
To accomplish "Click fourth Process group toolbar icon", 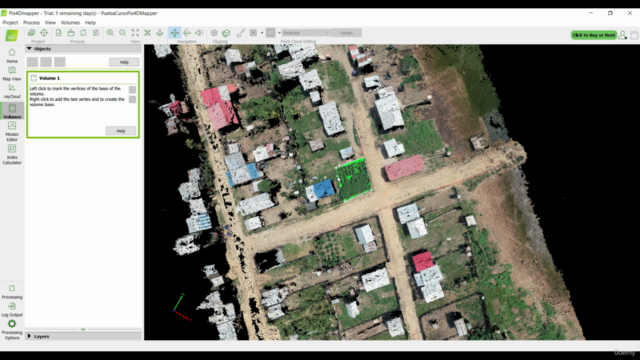I will 96,33.
